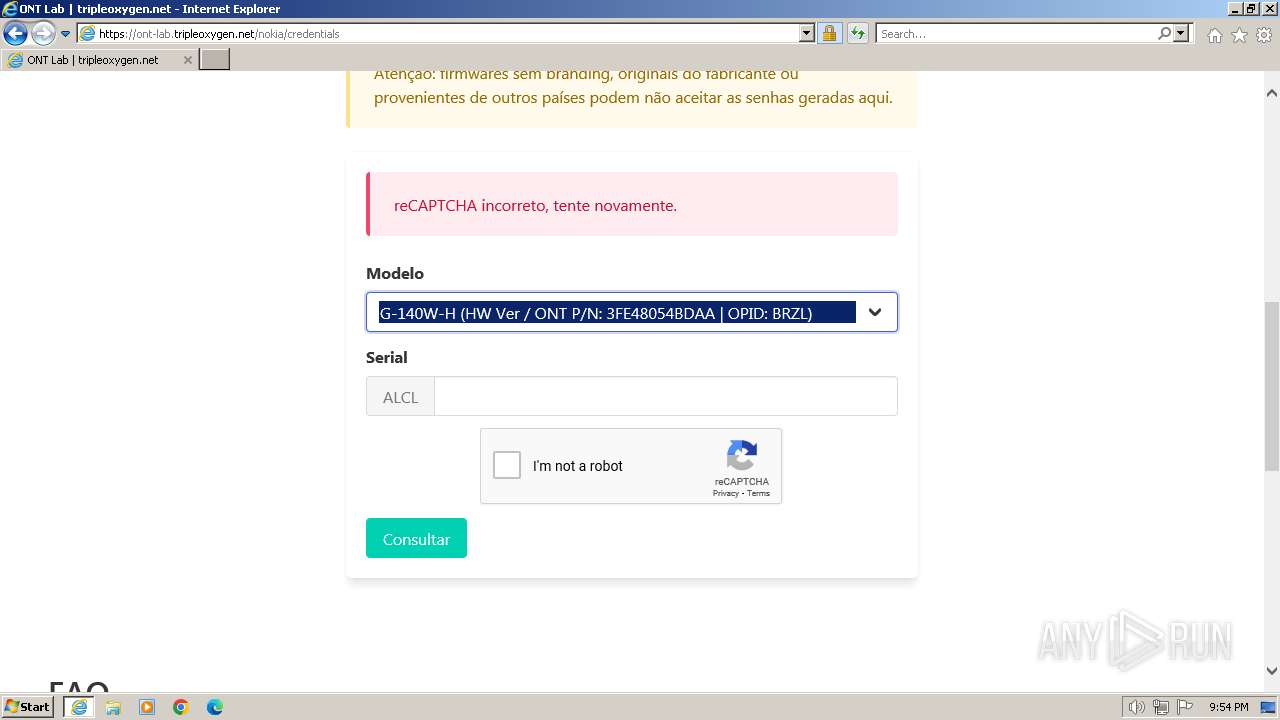Open the Edge taskbar icon
Screen dimensions: 1280x720
[215, 707]
